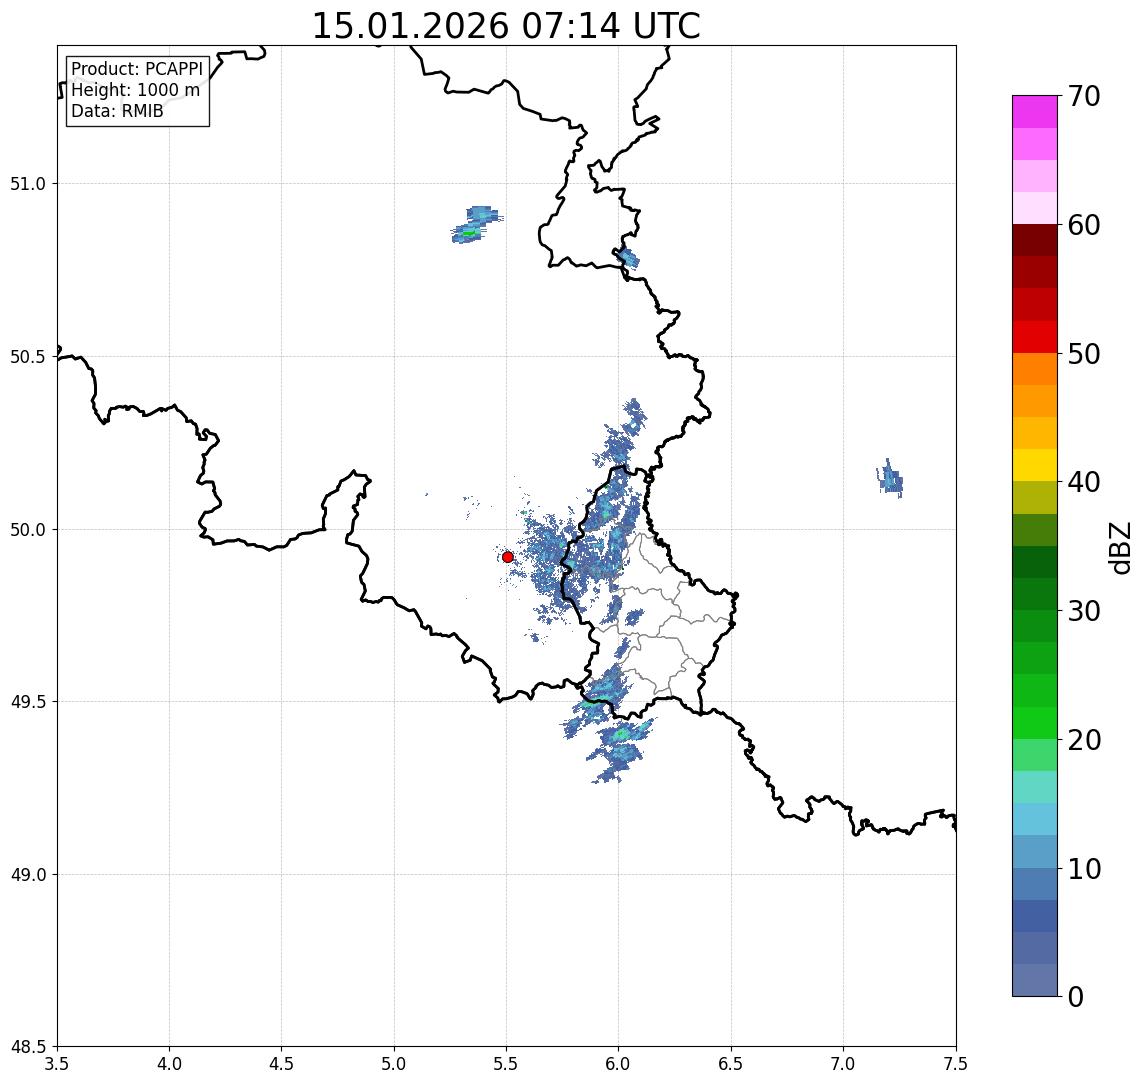This screenshot has width=1145, height=1084.
Task: Click the yellow 40 dBZ color band
Action: click(x=1035, y=465)
